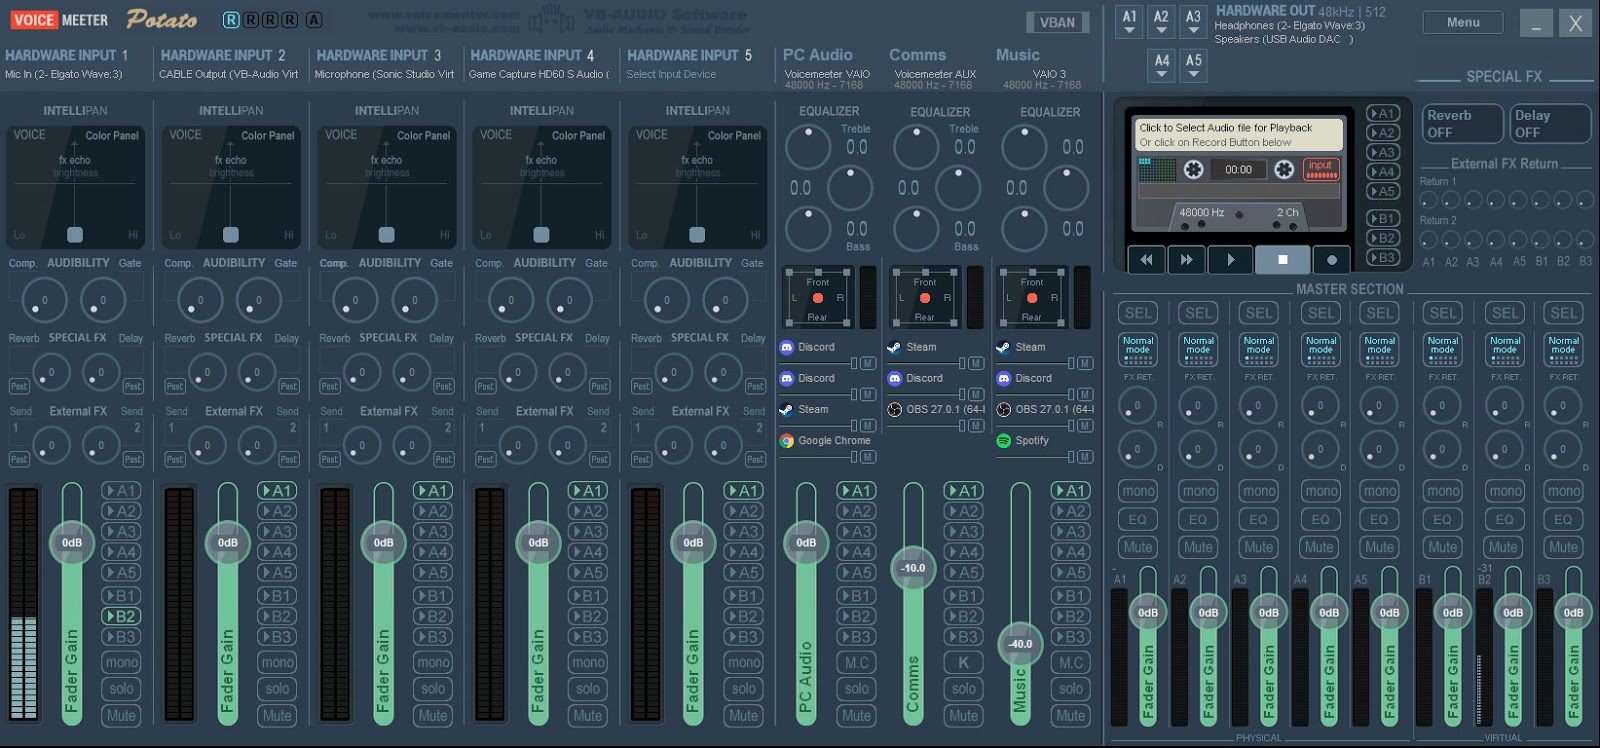Click the Music fader knob at -40.0
Viewport: 1600px width, 748px height.
(x=1020, y=644)
